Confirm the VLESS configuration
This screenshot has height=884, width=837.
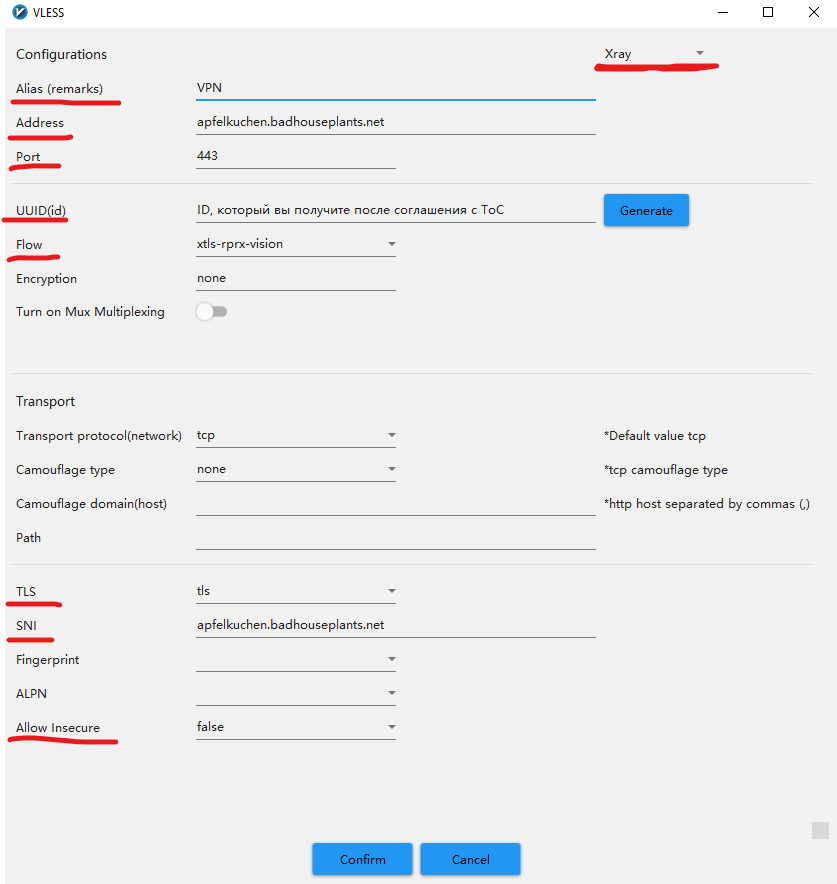pos(362,859)
